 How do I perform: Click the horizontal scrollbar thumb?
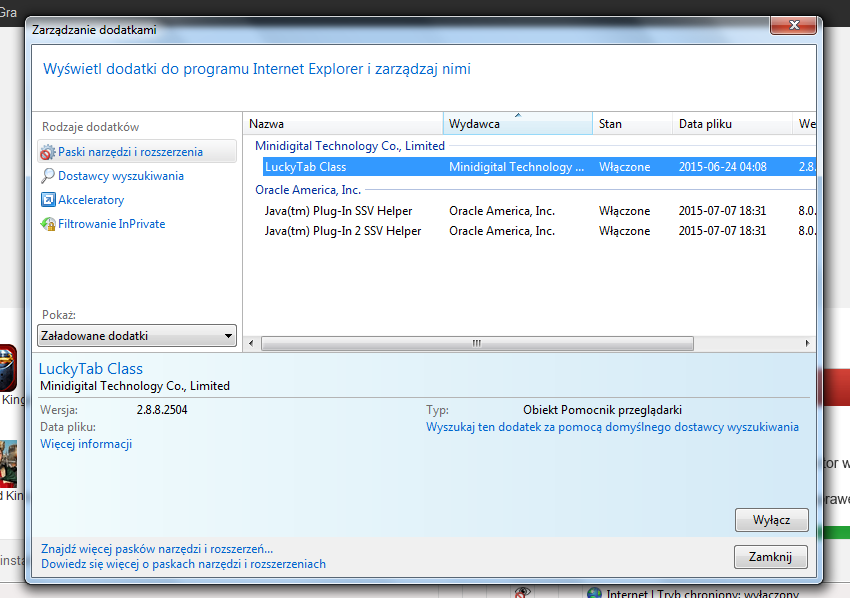(x=477, y=343)
